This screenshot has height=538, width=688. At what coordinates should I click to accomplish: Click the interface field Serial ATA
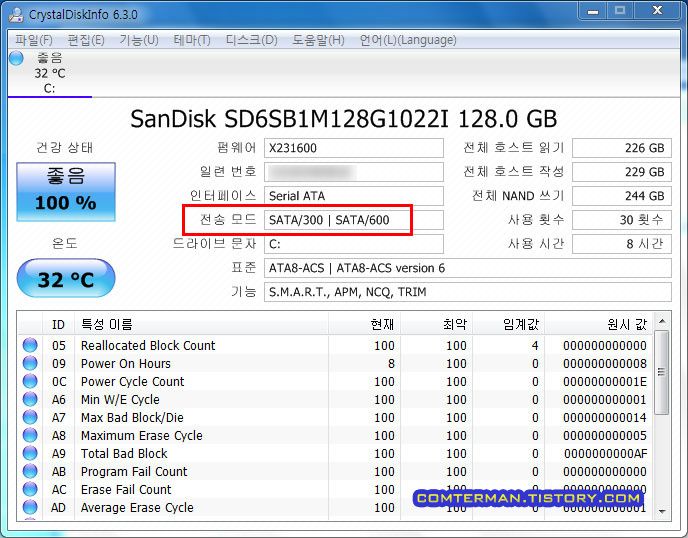[354, 196]
